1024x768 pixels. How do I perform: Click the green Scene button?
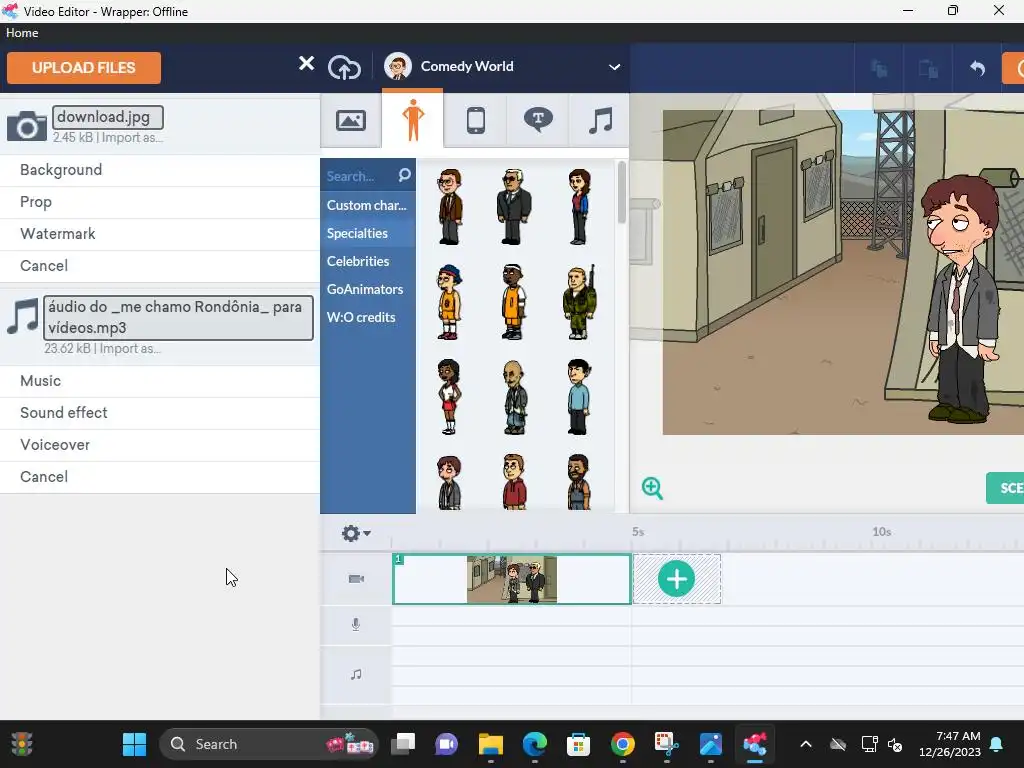1005,488
